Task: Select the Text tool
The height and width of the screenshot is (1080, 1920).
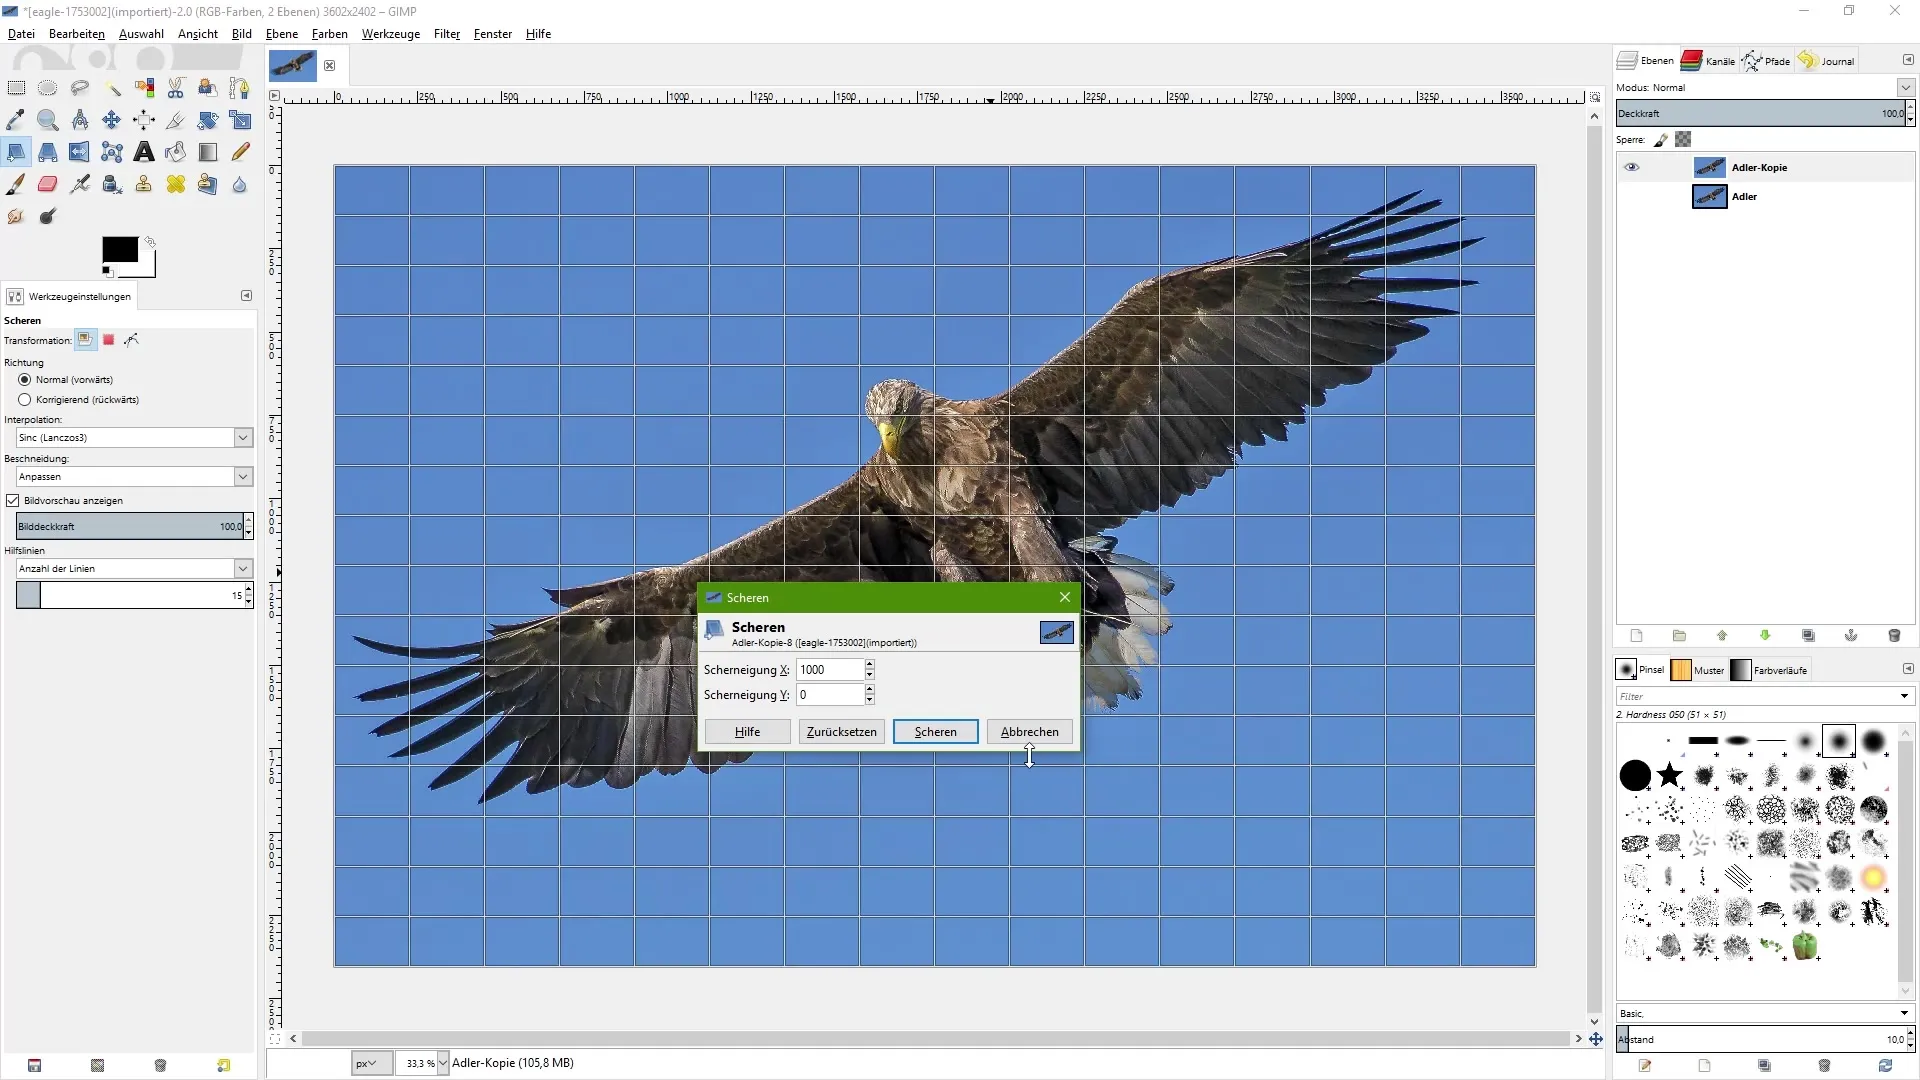Action: 144,152
